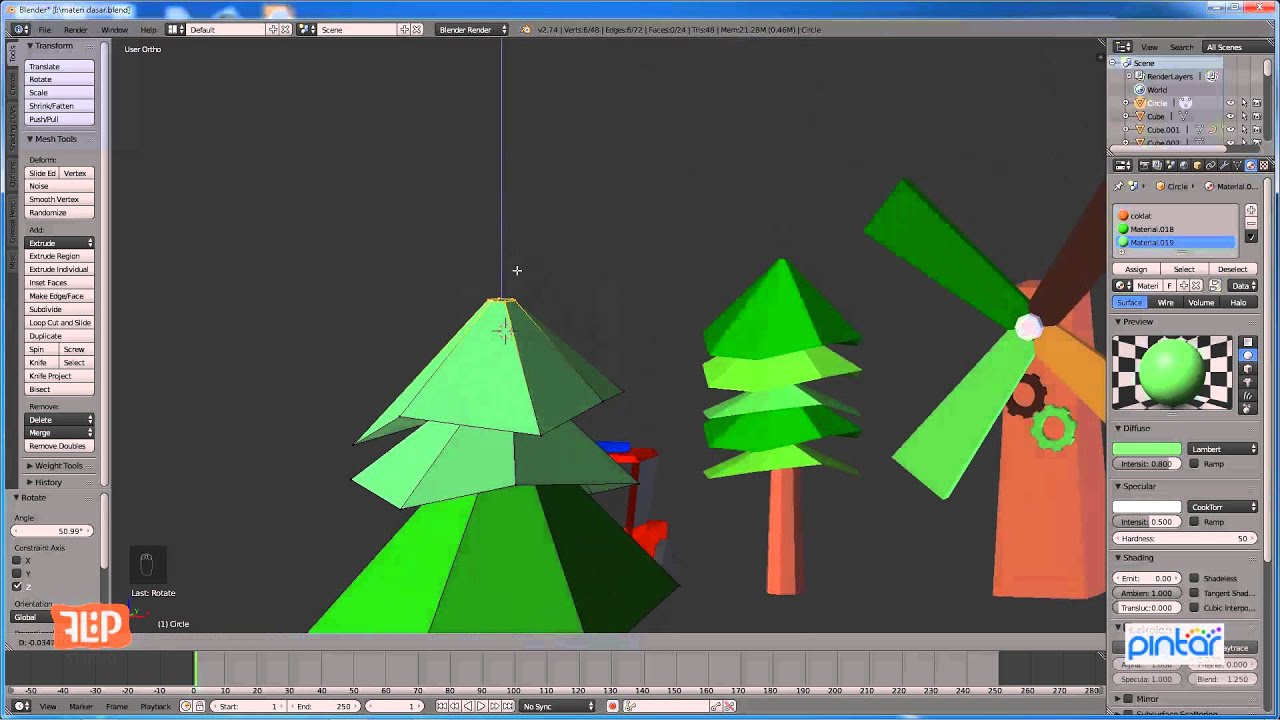Open the Merge dropdown
This screenshot has width=1280, height=720.
(x=60, y=433)
